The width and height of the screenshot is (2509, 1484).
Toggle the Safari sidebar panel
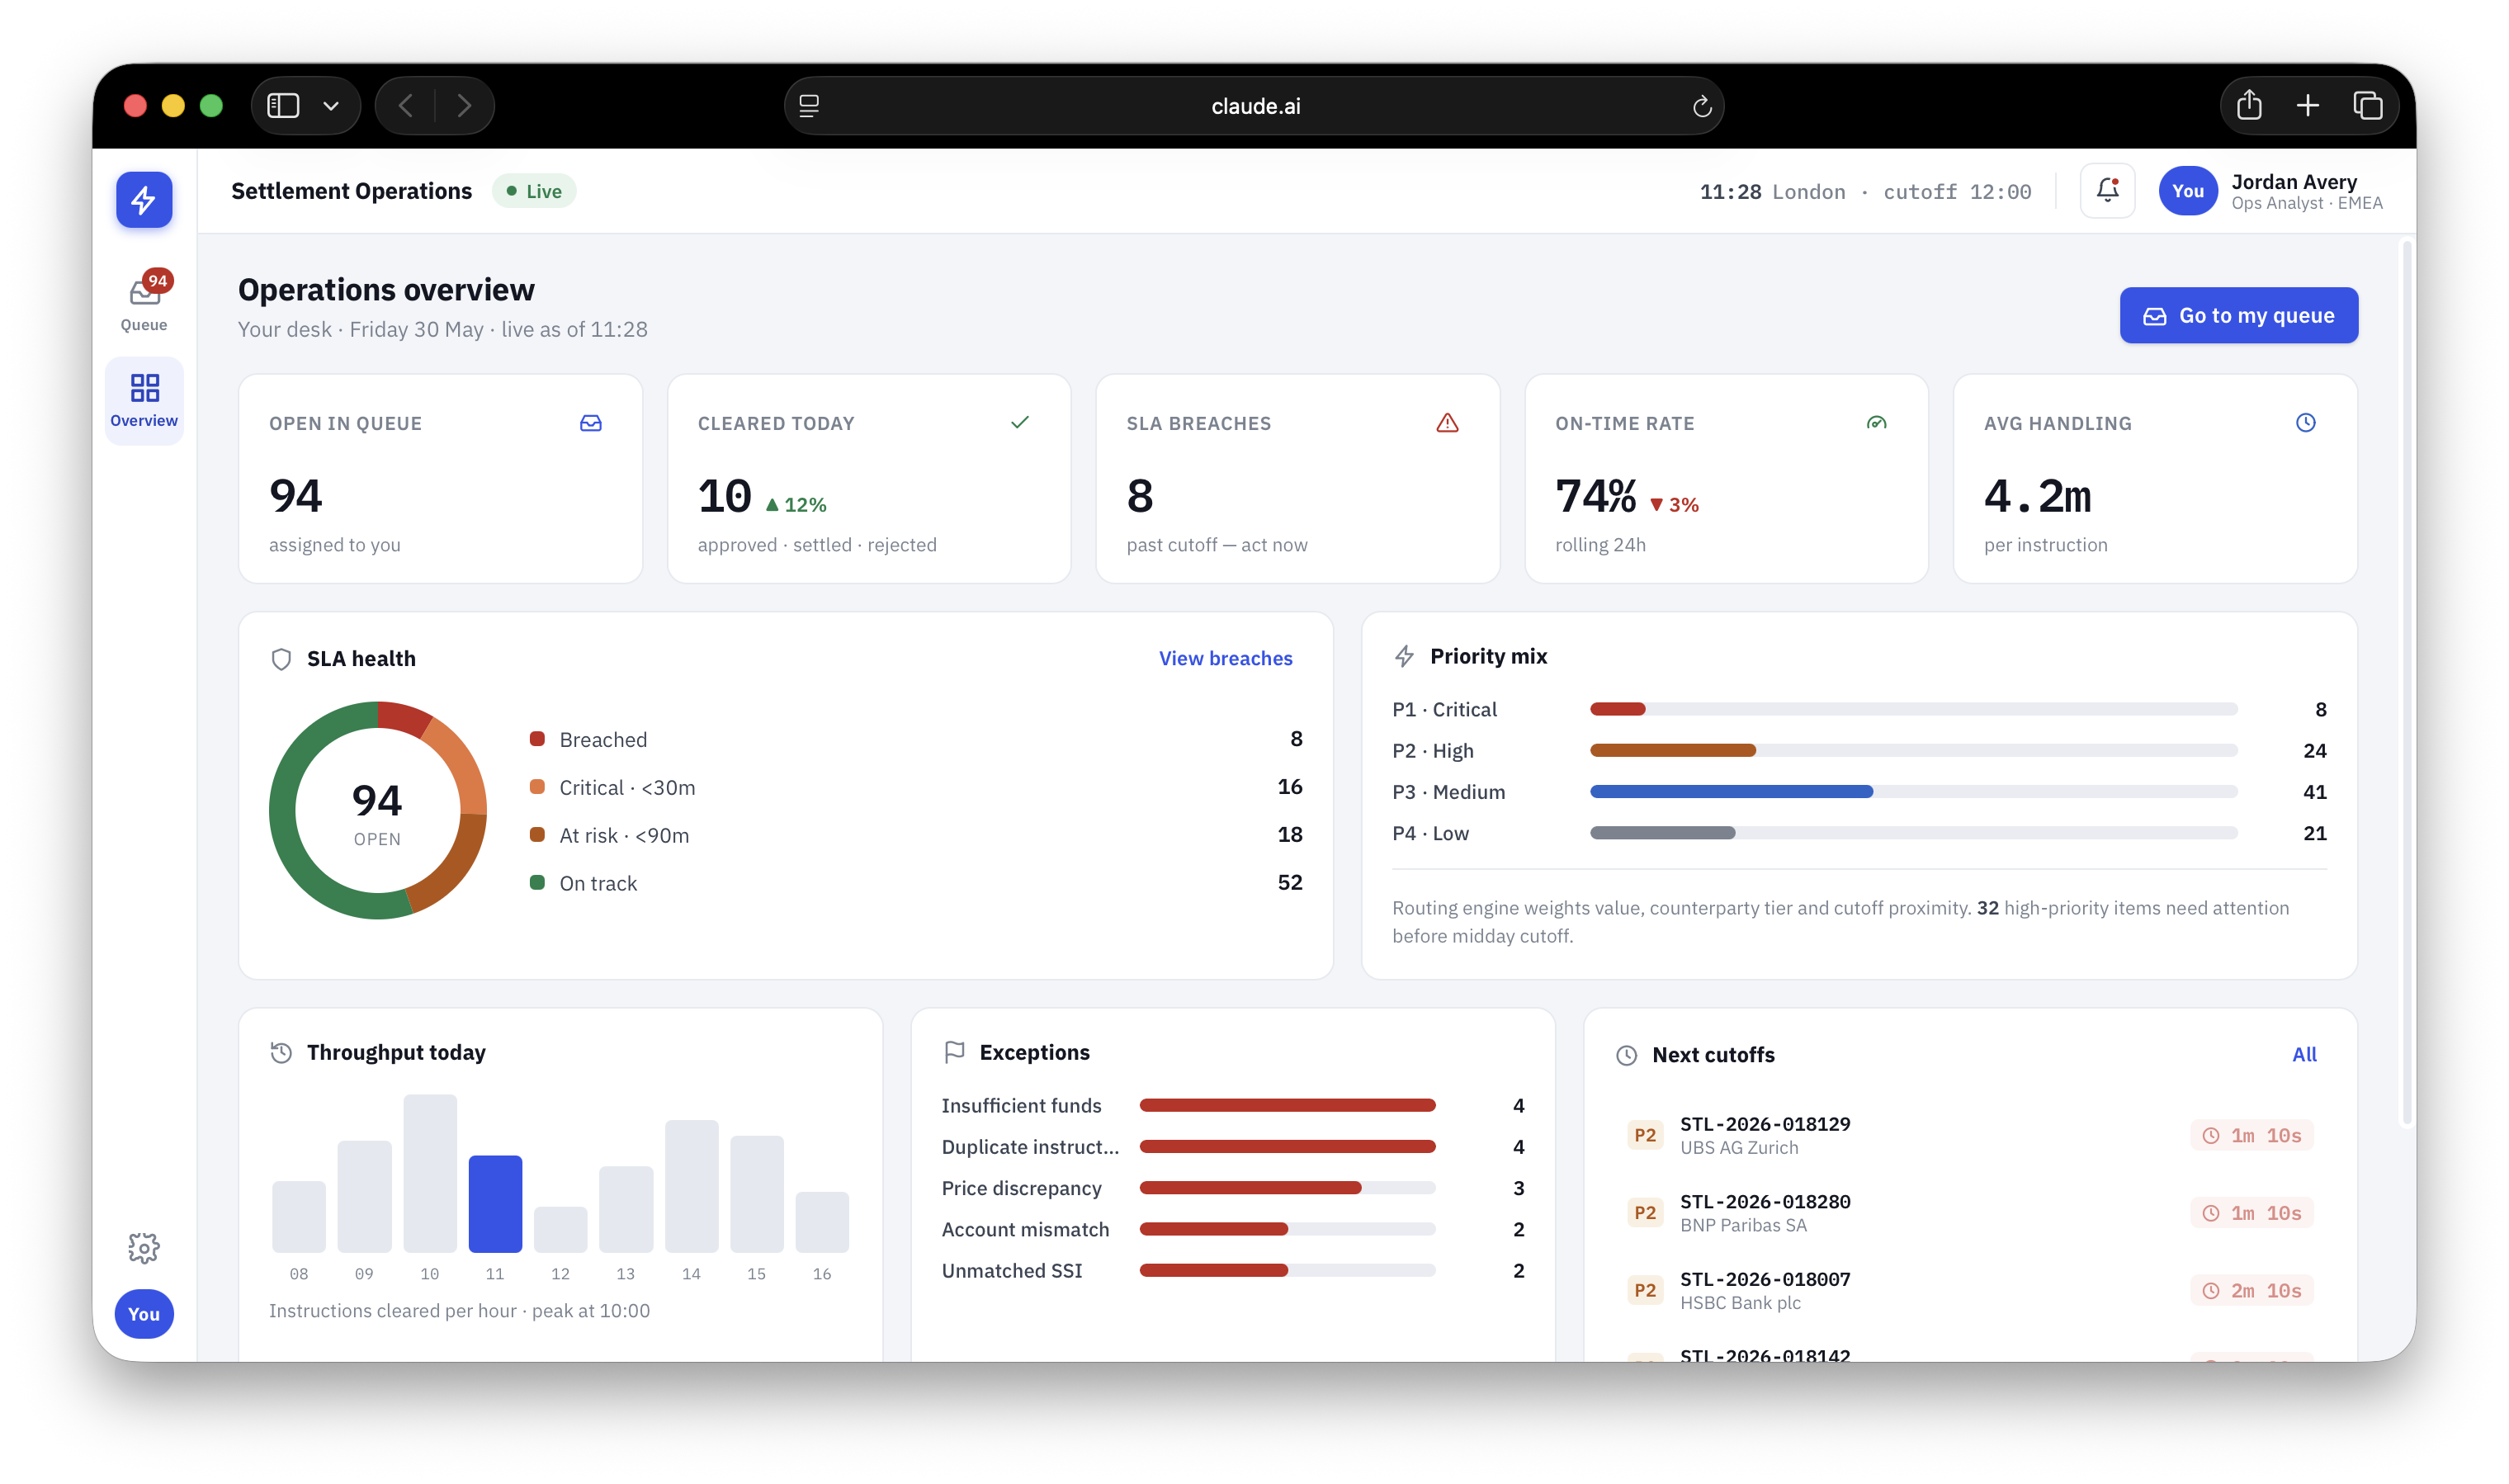tap(283, 105)
